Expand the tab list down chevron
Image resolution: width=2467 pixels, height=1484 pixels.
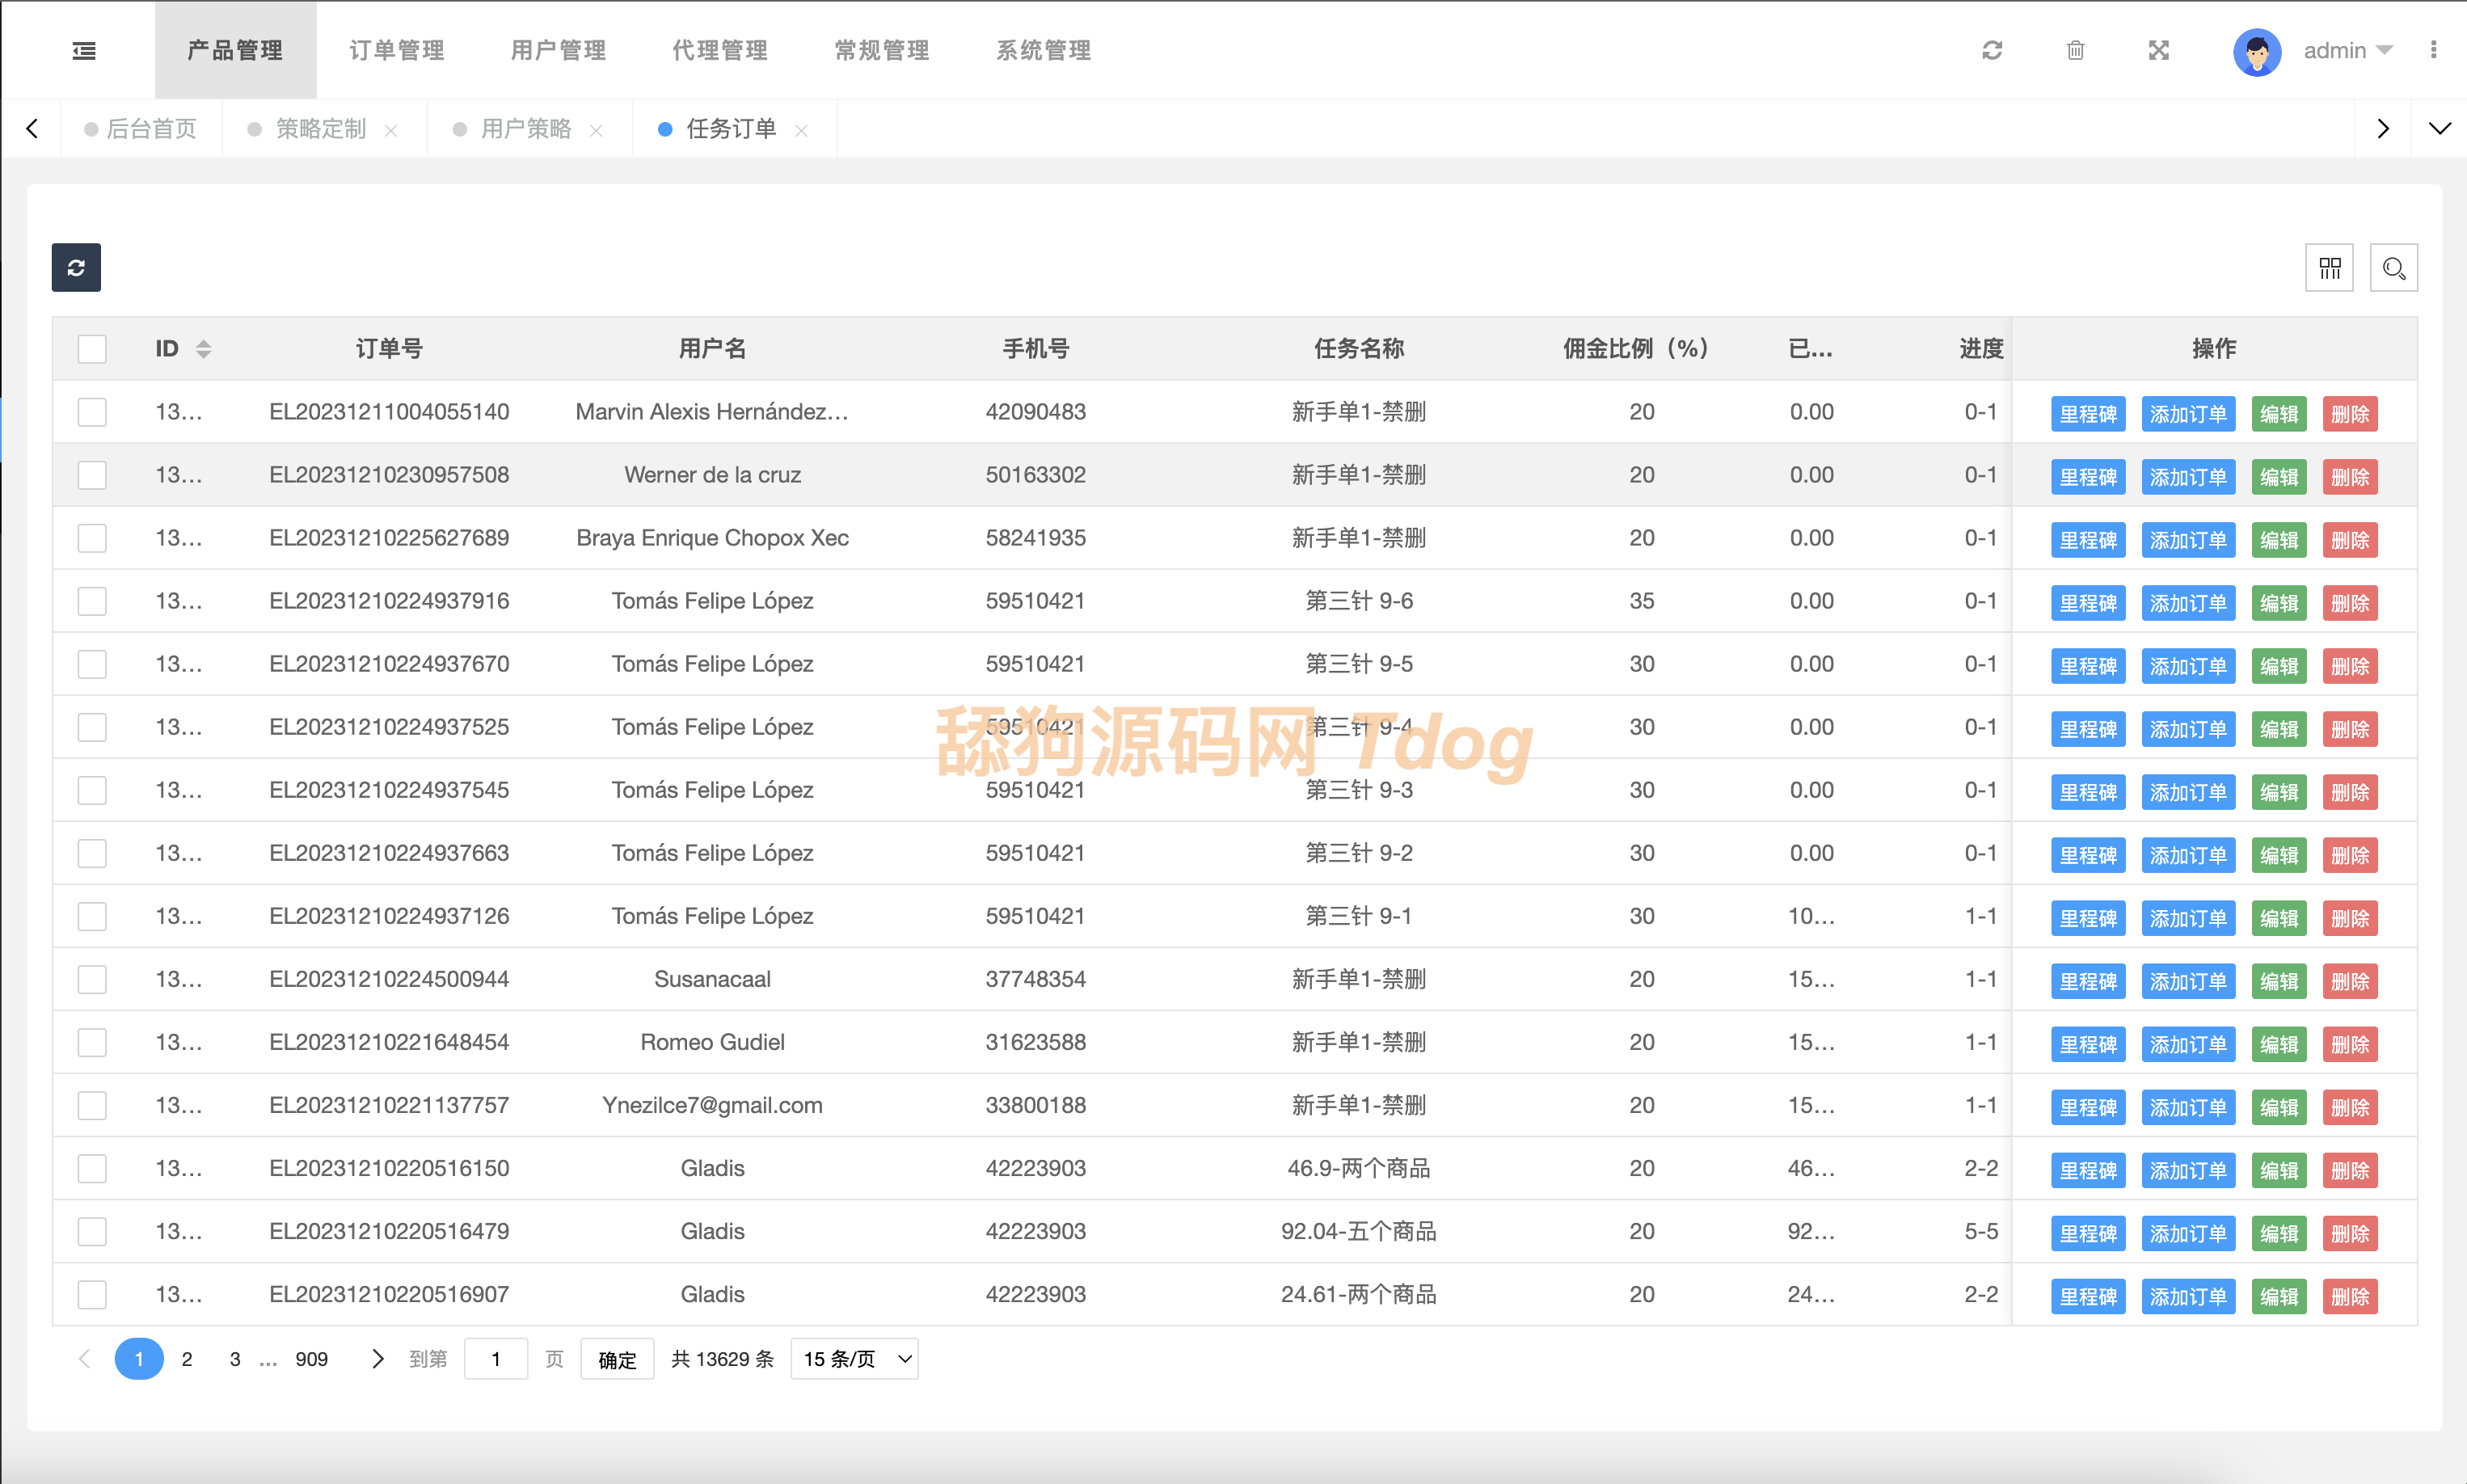click(2439, 128)
